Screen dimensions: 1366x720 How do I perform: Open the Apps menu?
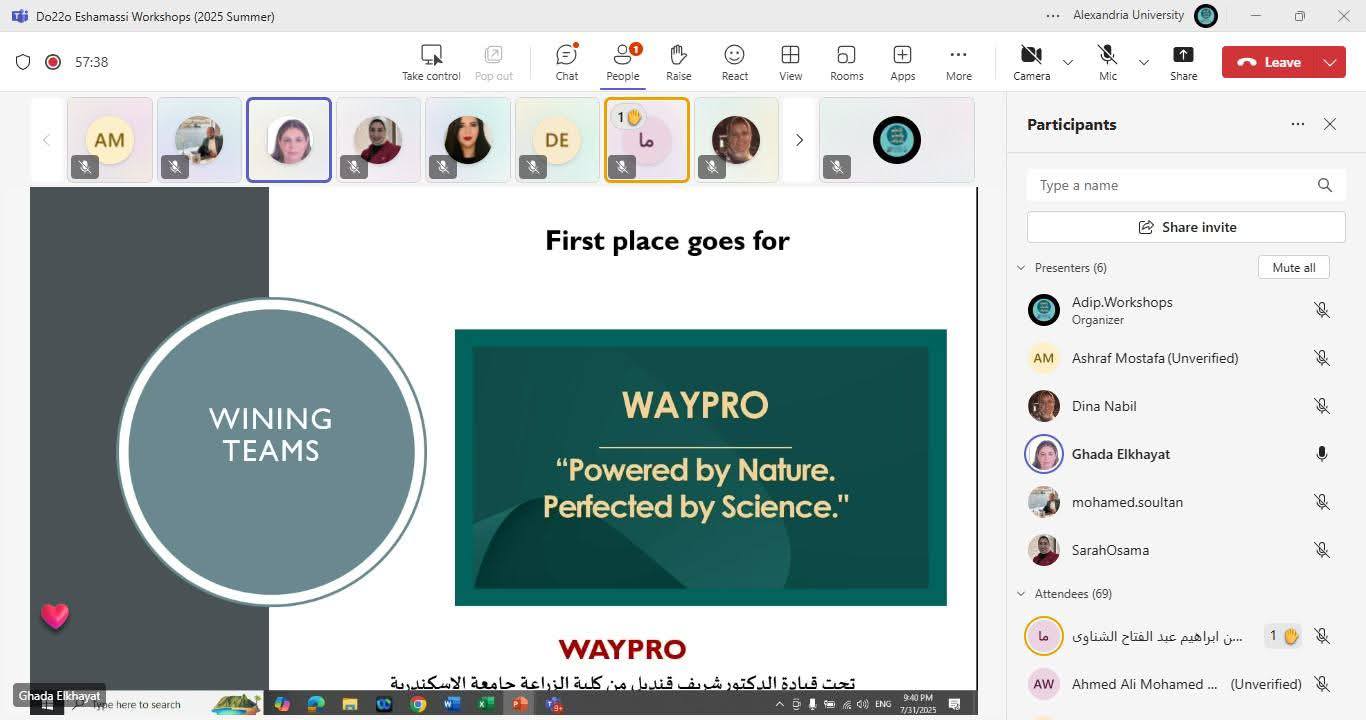click(902, 62)
